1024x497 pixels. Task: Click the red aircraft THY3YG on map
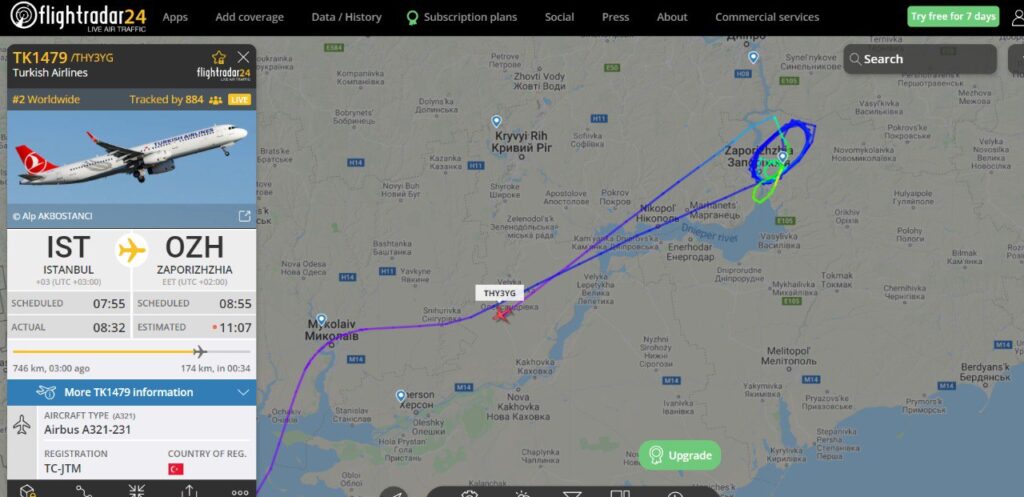click(x=501, y=314)
